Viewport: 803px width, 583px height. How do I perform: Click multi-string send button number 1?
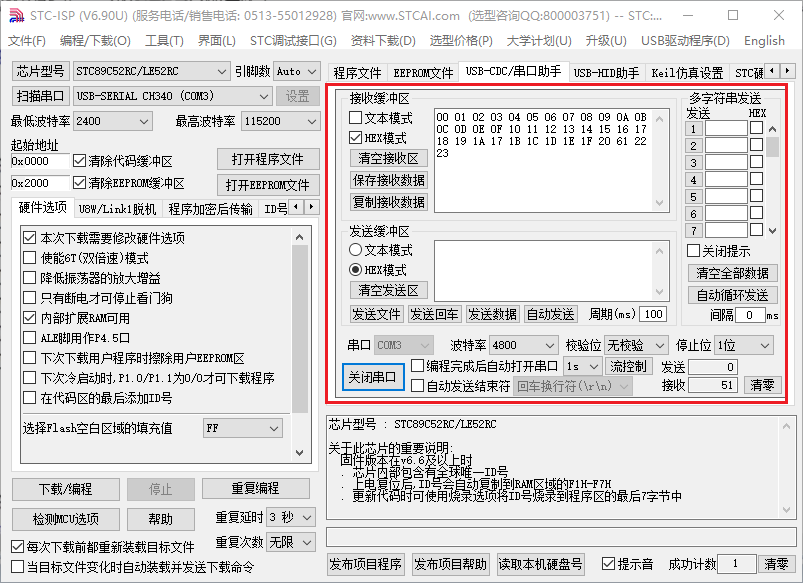(x=693, y=128)
